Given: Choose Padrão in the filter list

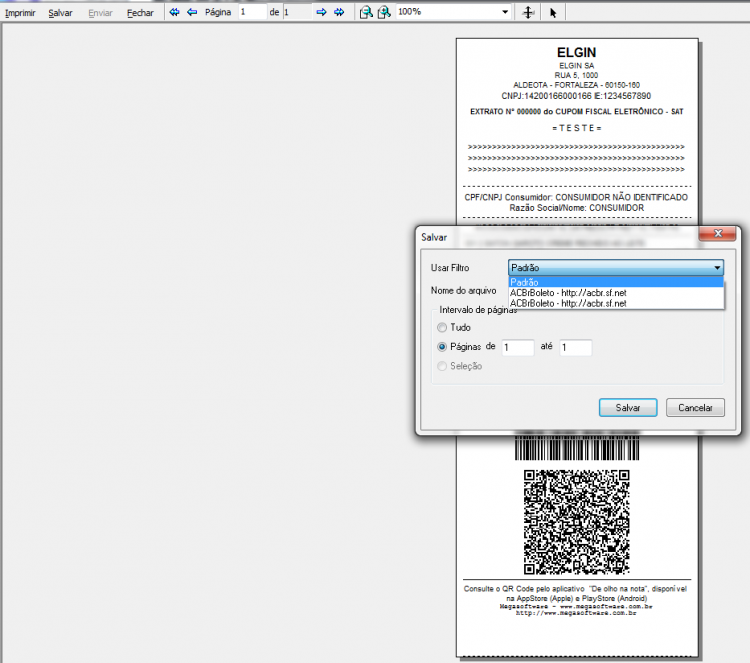Looking at the screenshot, I should (616, 282).
